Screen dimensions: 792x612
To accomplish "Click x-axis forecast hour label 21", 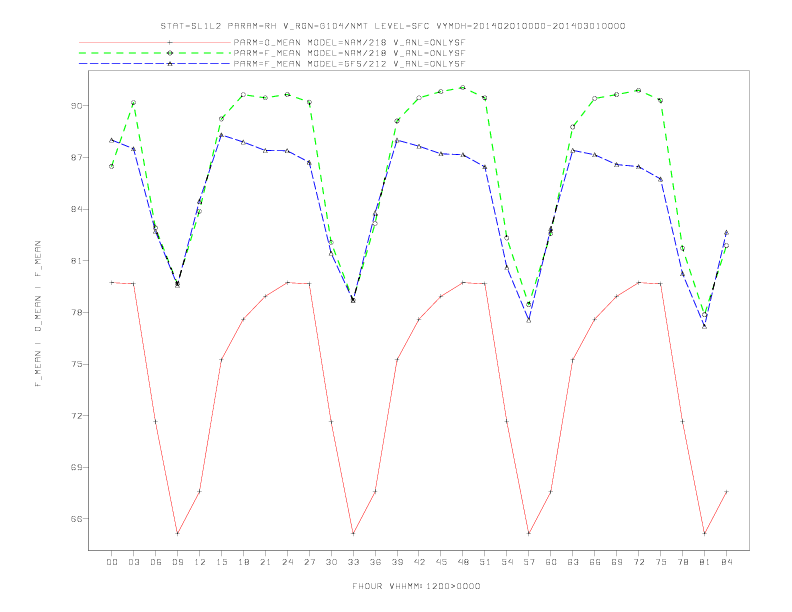I will pos(265,562).
